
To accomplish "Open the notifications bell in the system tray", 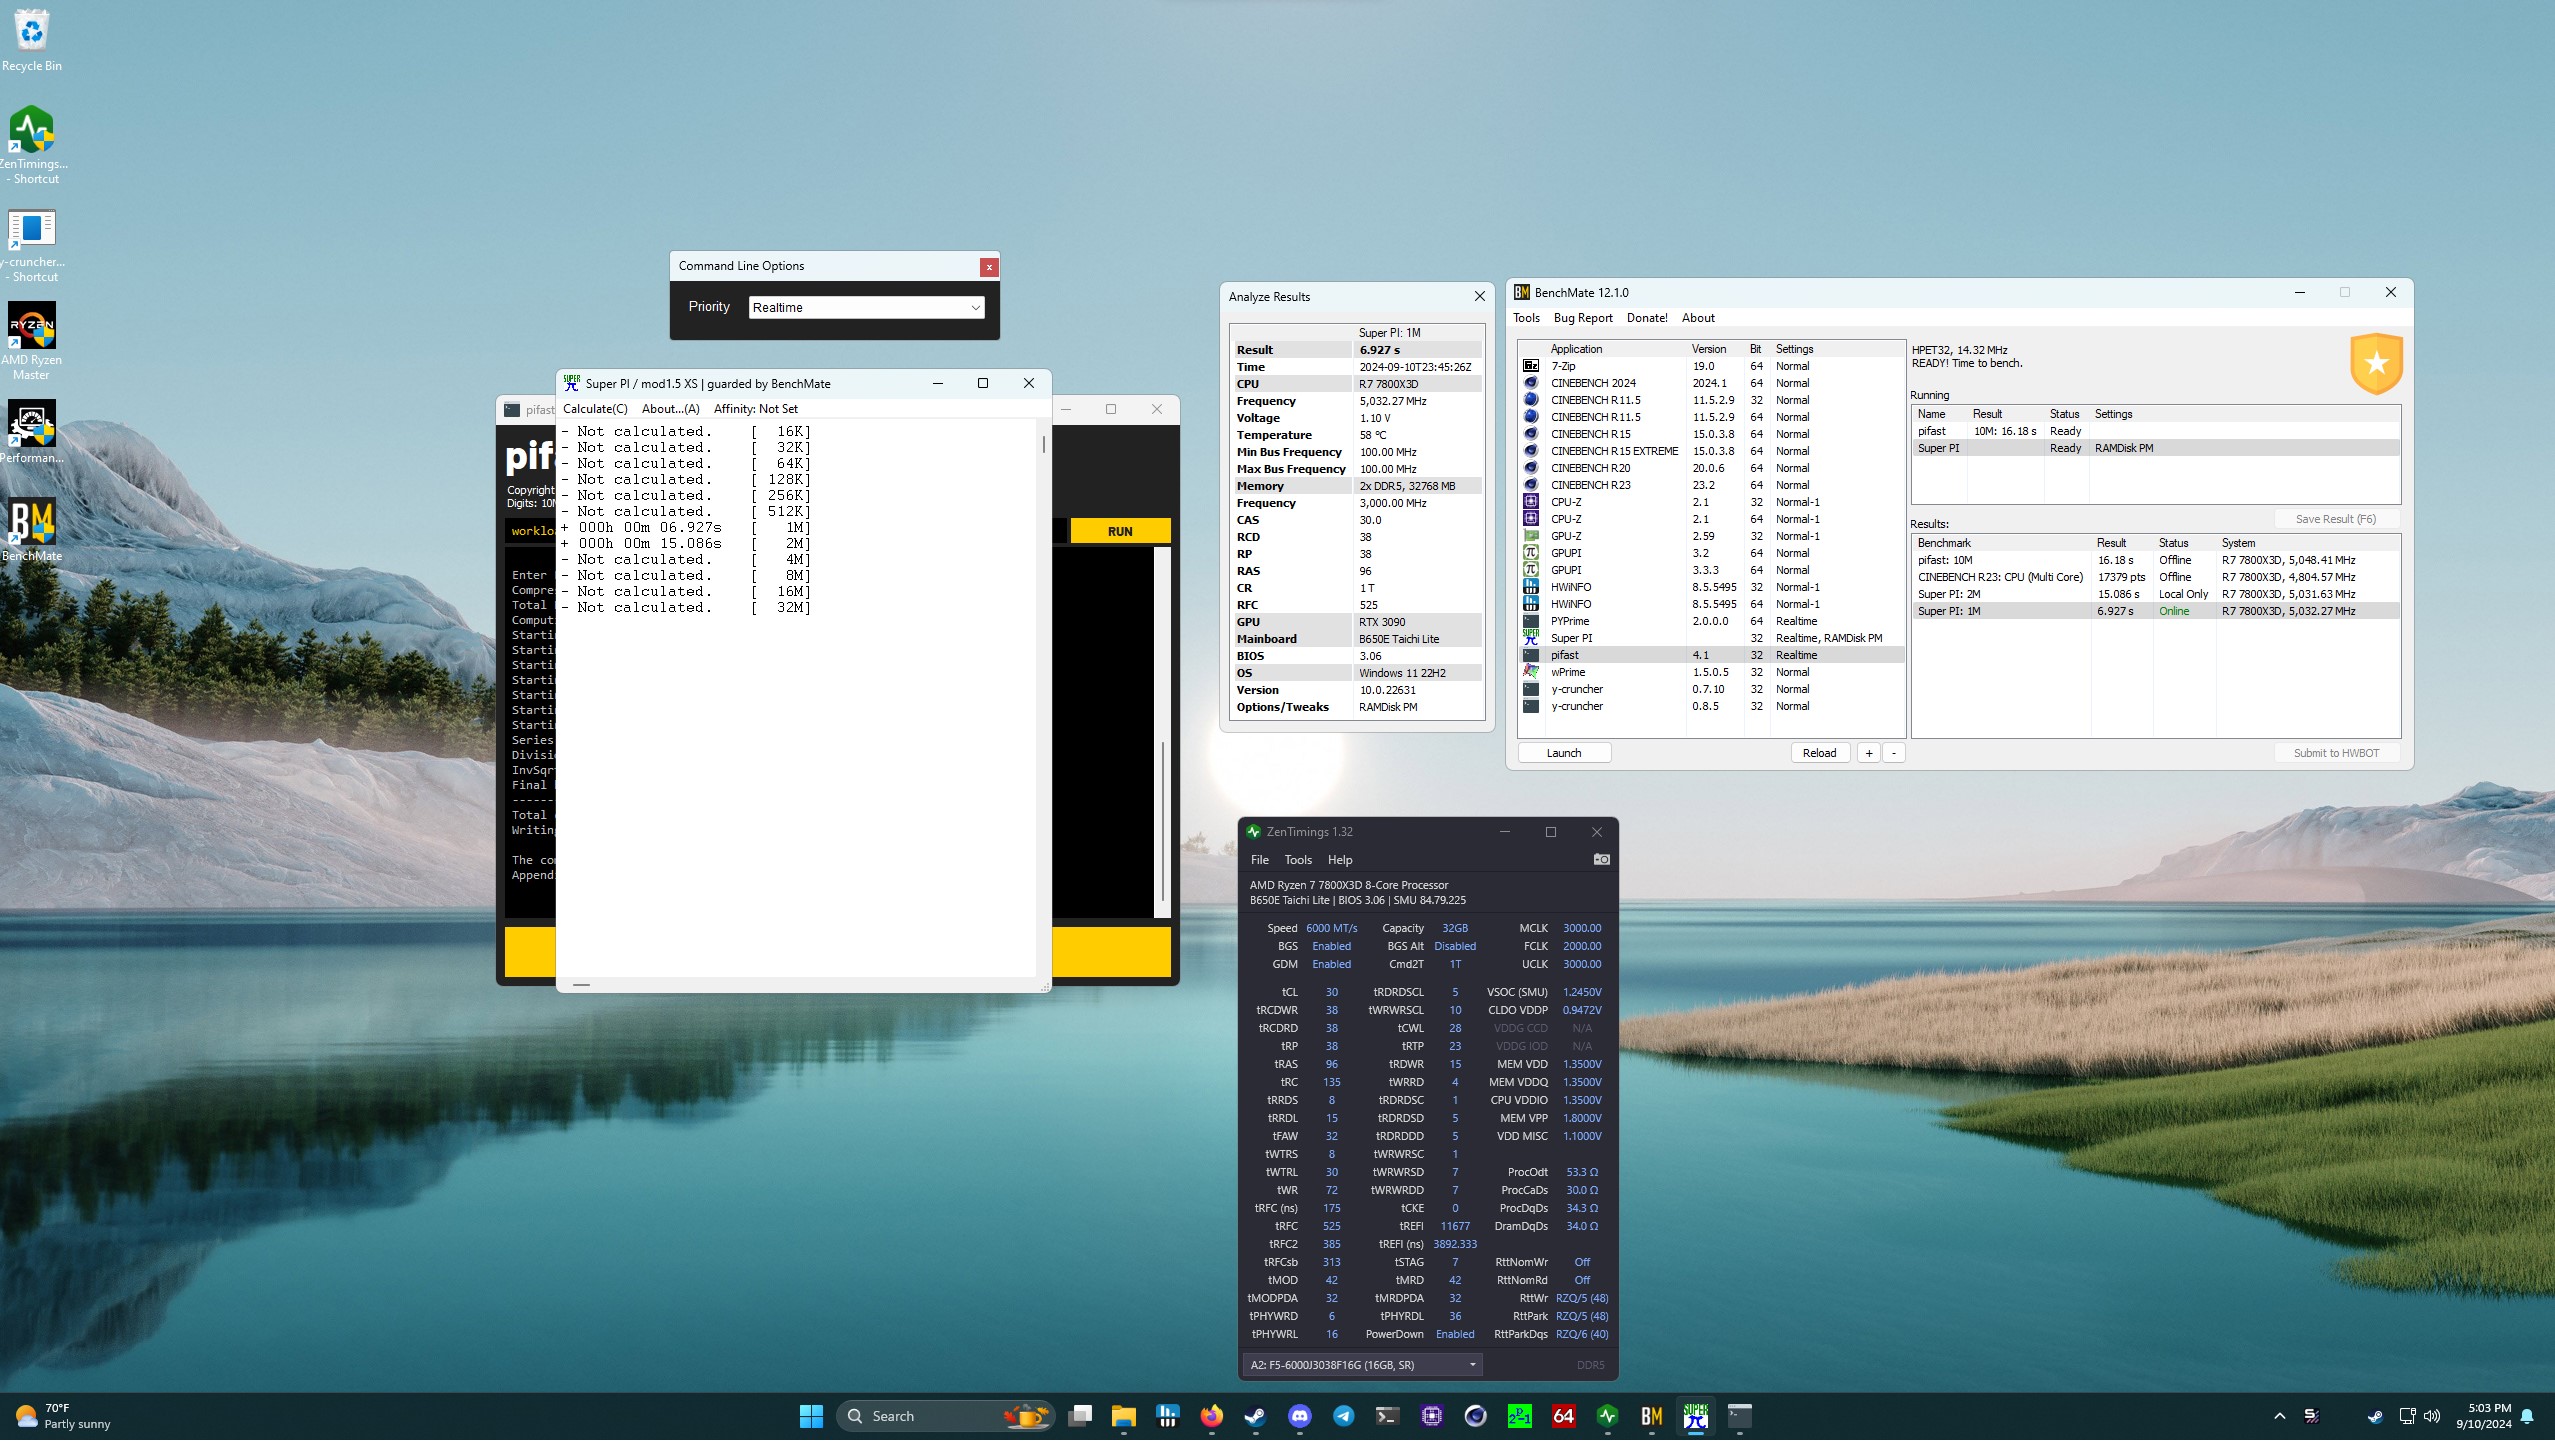I will 2527,1417.
